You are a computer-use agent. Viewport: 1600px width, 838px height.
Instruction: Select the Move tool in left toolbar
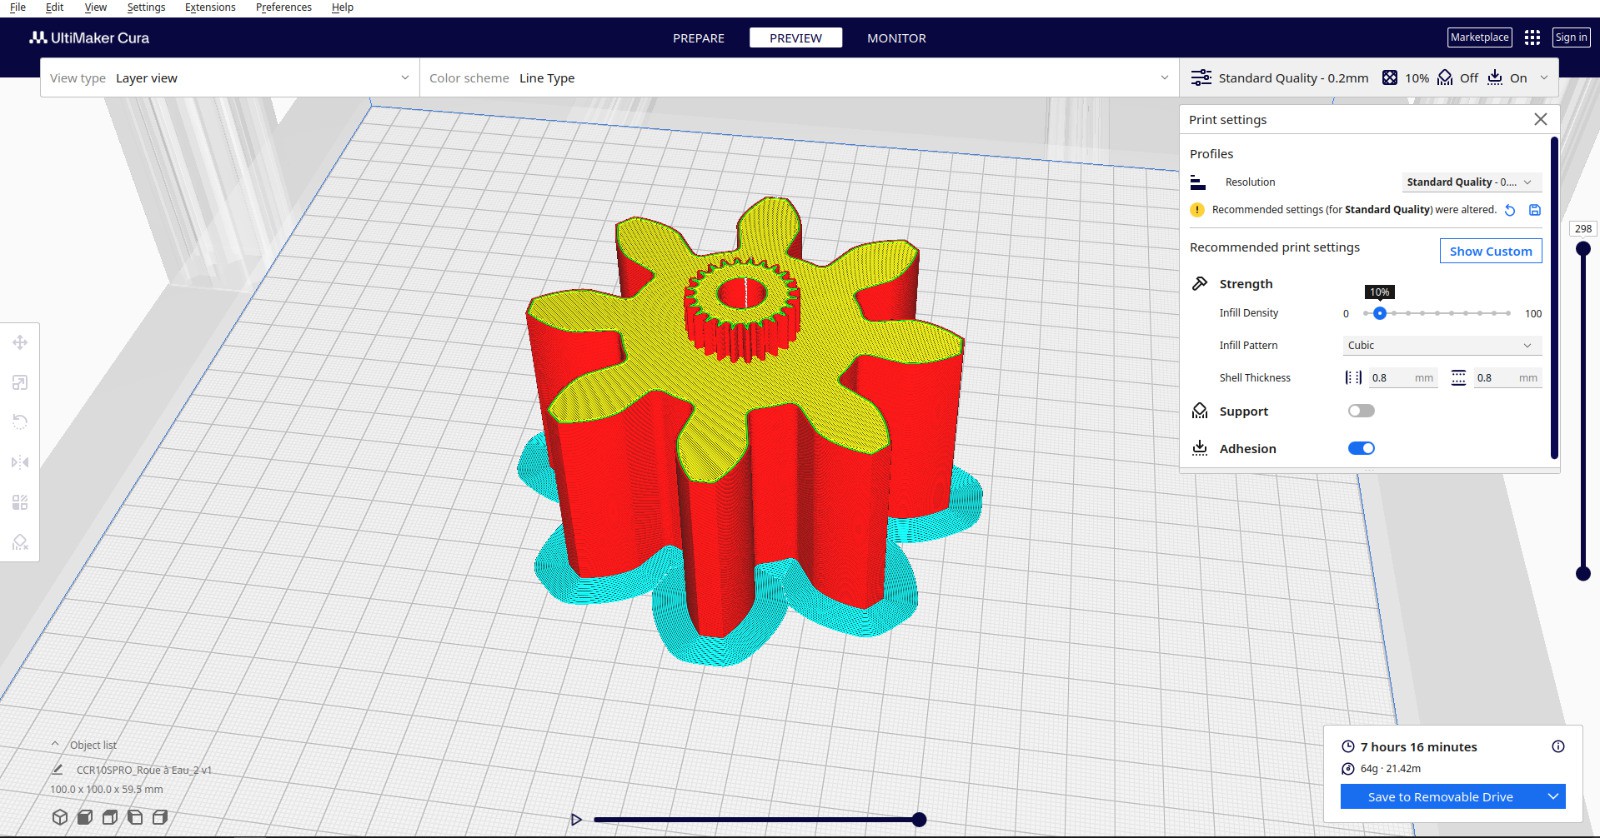[x=19, y=343]
